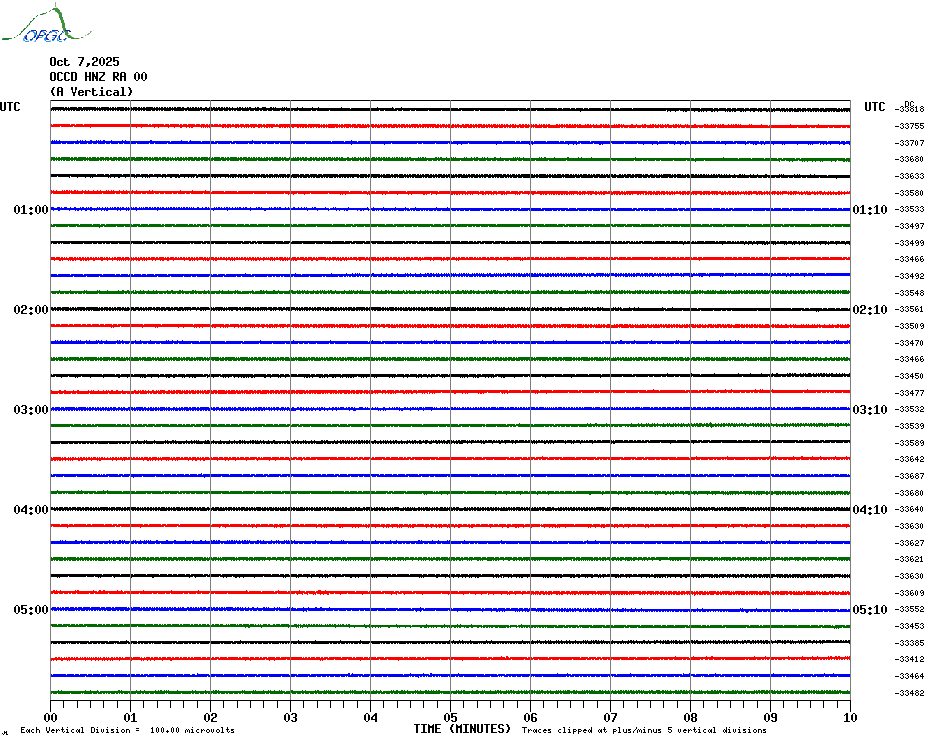The height and width of the screenshot is (744, 930).
Task: Click the Traces clipped footer note
Action: pos(644,731)
